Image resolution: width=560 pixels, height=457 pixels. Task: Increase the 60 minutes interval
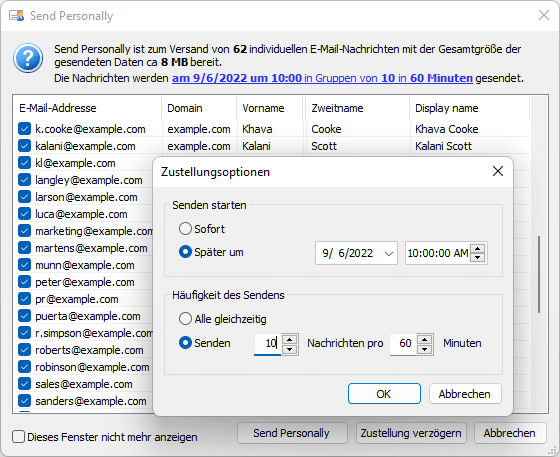click(x=424, y=339)
